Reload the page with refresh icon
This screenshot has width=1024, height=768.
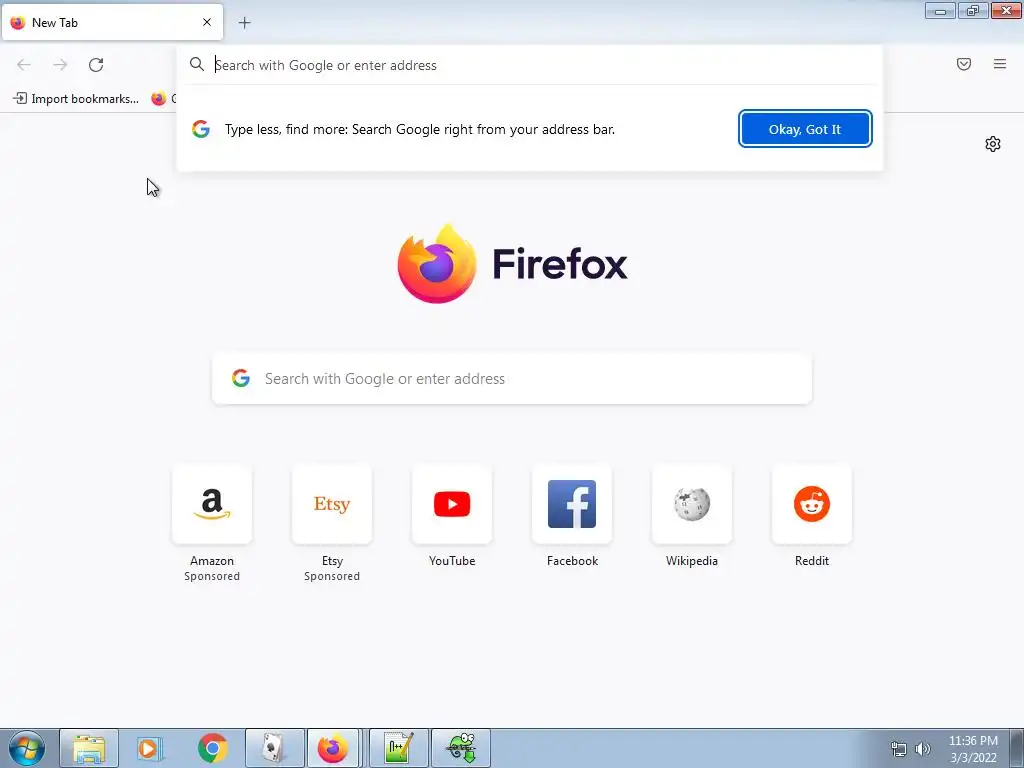coord(96,65)
